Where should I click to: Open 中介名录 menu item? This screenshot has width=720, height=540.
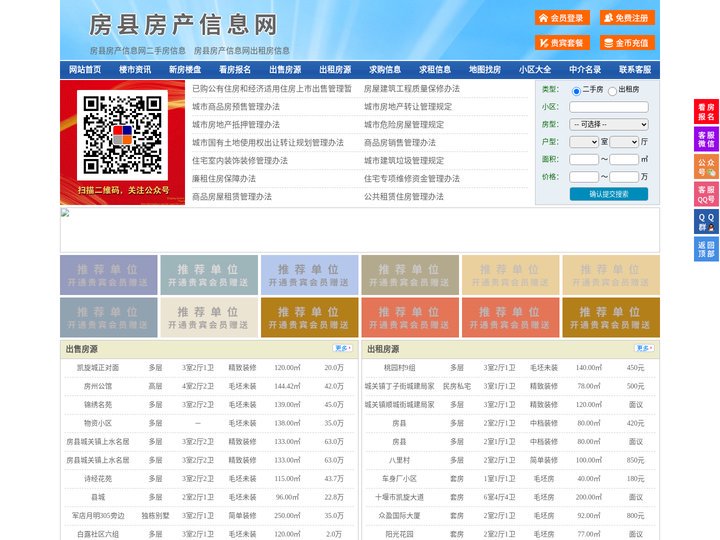tap(585, 70)
